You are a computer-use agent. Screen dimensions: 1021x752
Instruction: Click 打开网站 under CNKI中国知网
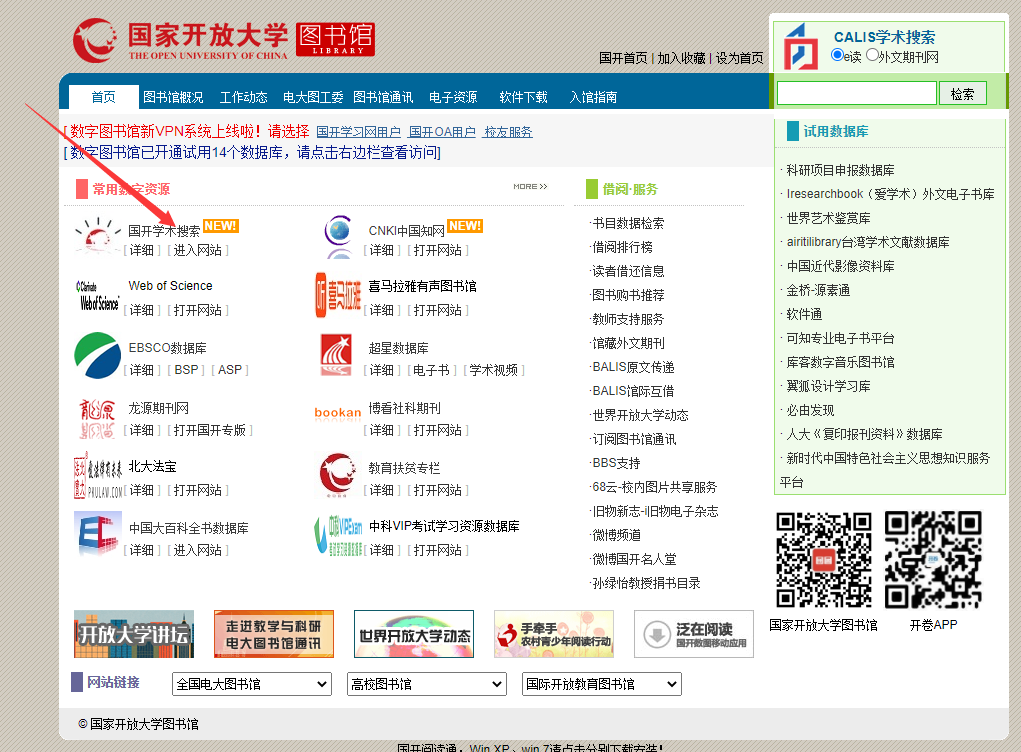pyautogui.click(x=438, y=251)
